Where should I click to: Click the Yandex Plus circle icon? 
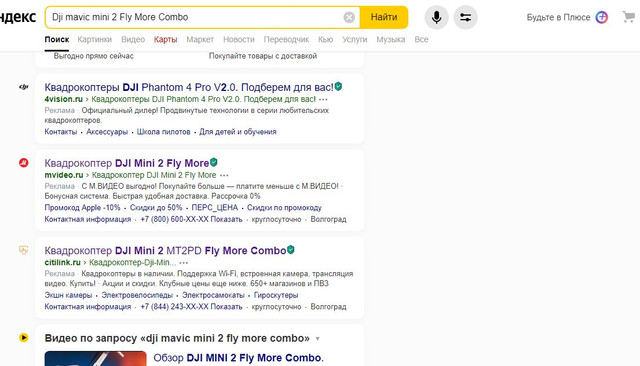tap(602, 17)
